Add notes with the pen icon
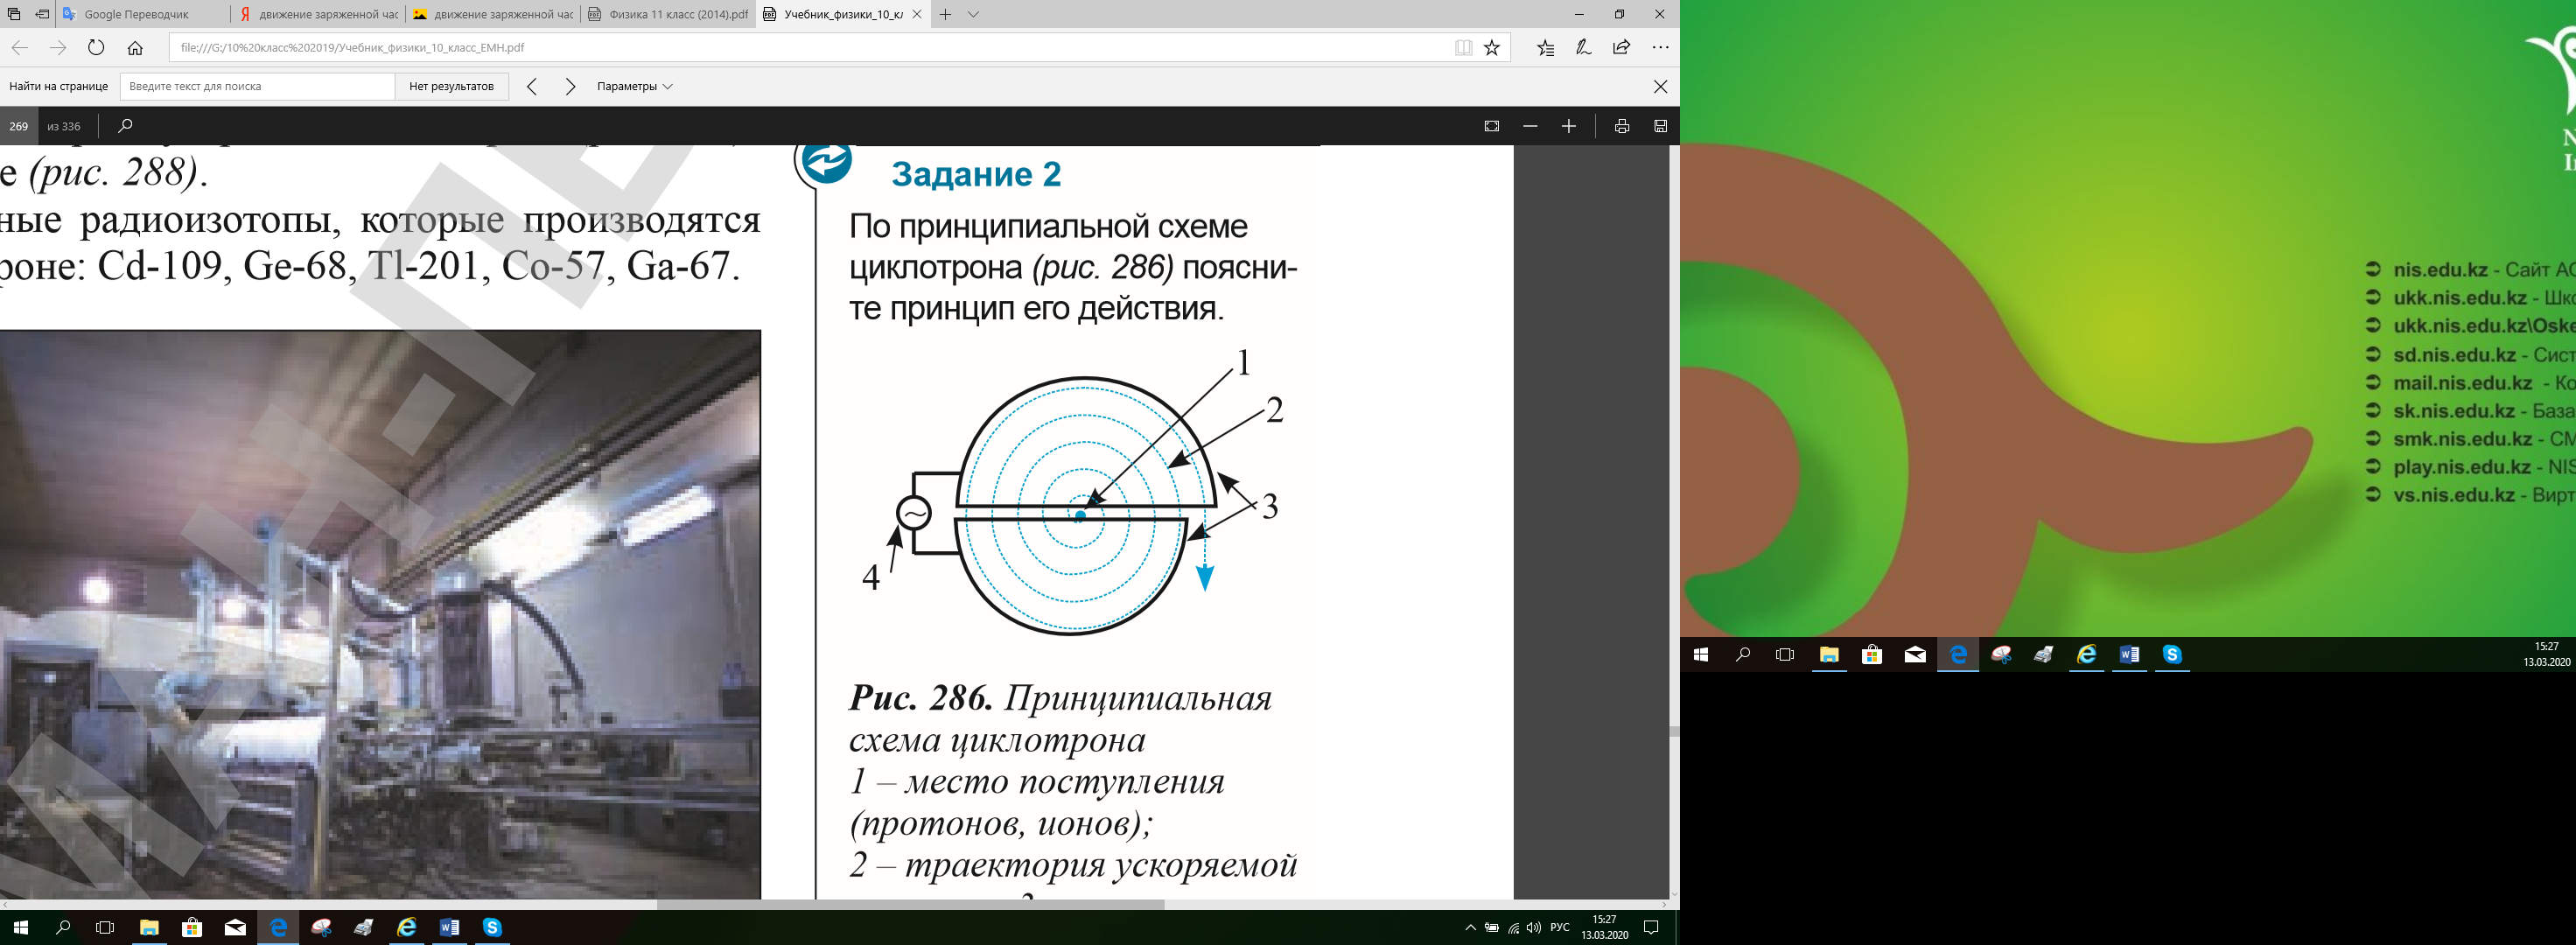 coord(1584,47)
